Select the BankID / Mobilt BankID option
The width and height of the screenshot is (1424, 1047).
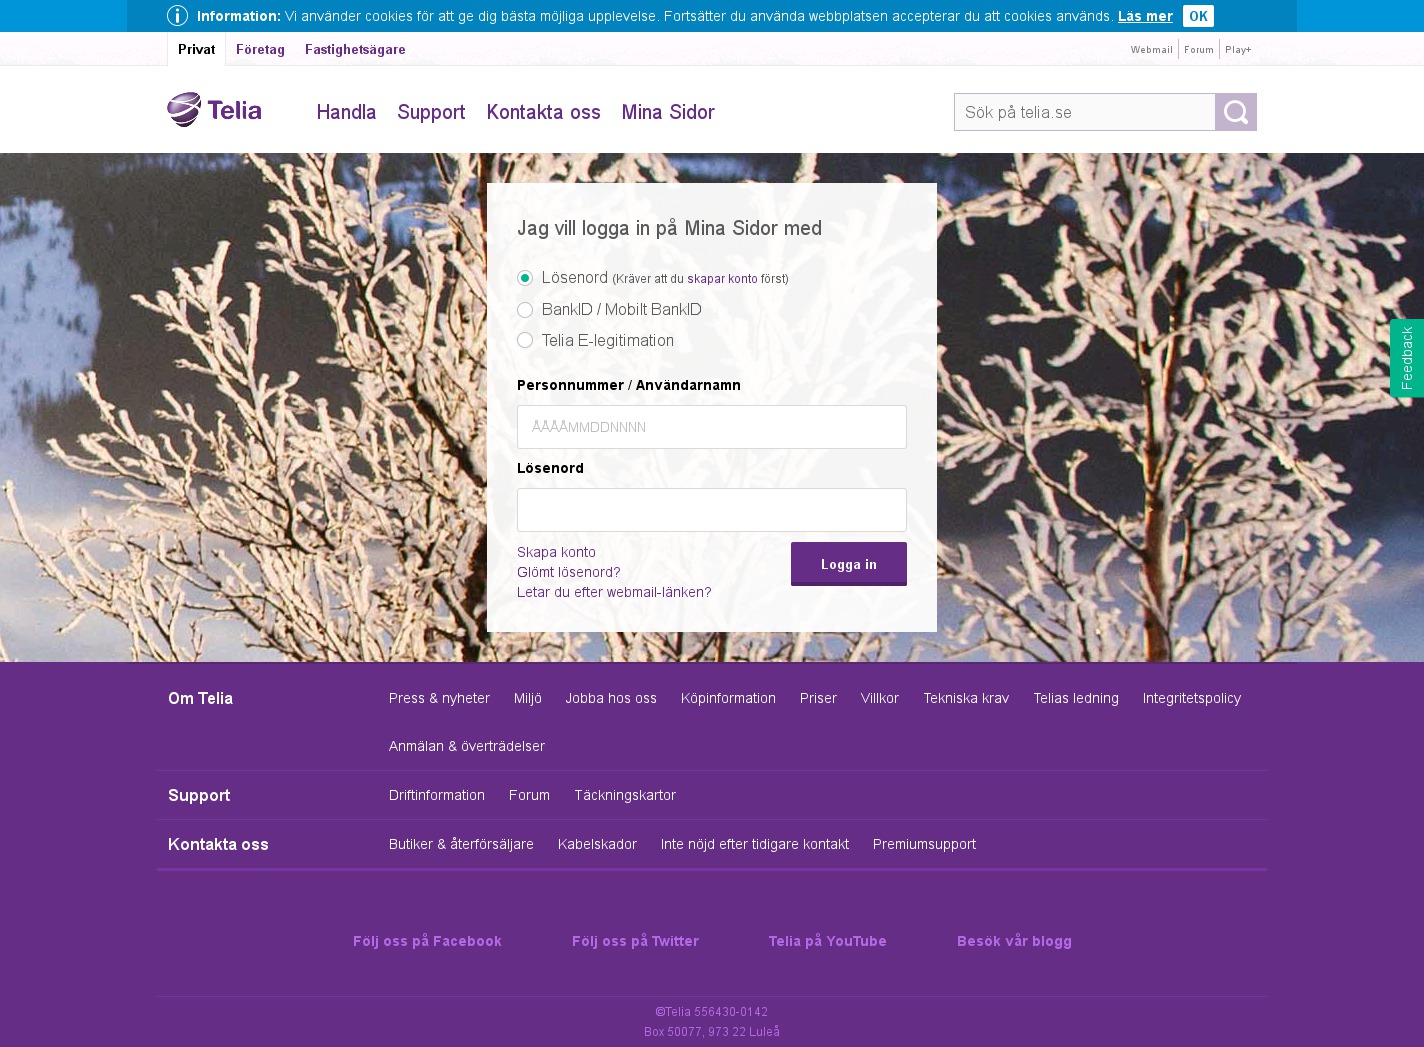point(525,310)
